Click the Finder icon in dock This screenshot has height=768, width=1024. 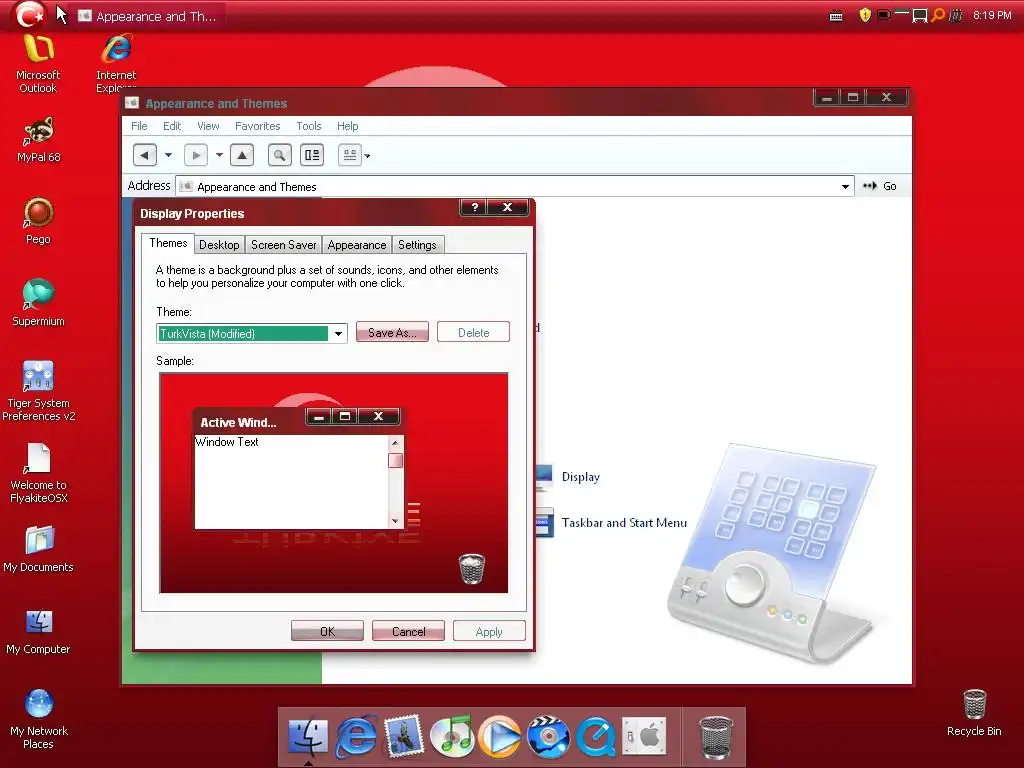point(308,737)
